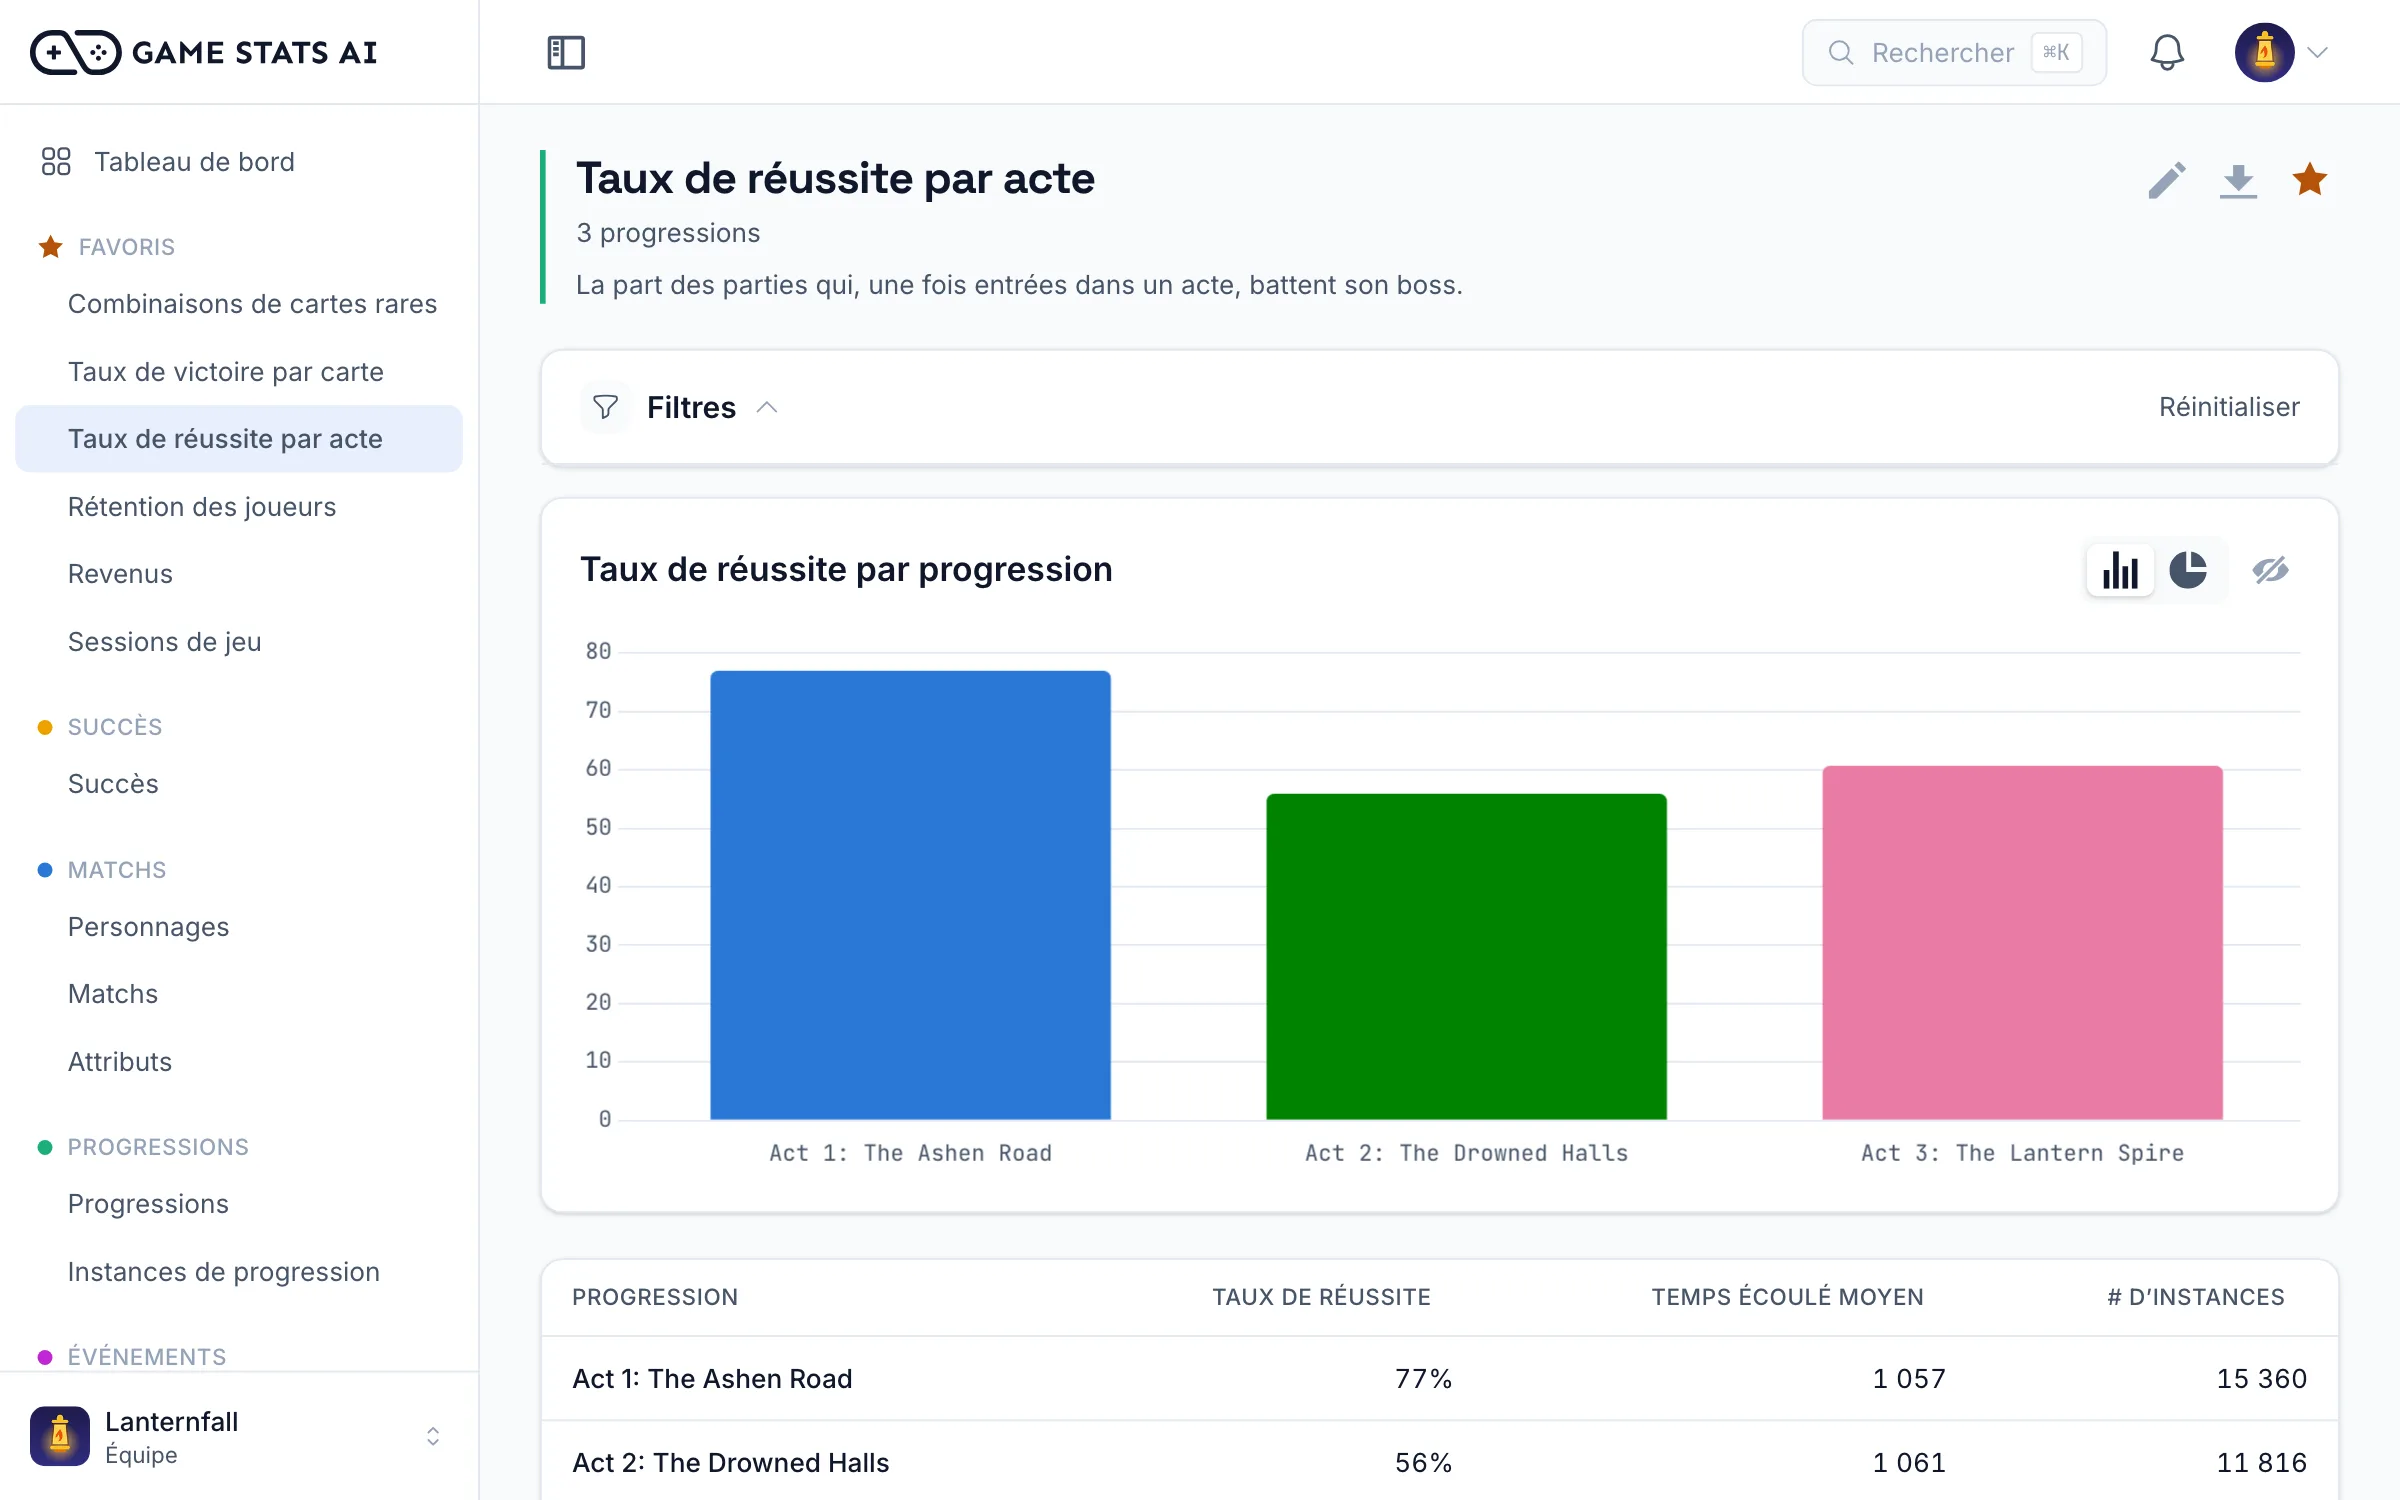Toggle the sidebar panel icon
The width and height of the screenshot is (2400, 1500).
pyautogui.click(x=566, y=52)
